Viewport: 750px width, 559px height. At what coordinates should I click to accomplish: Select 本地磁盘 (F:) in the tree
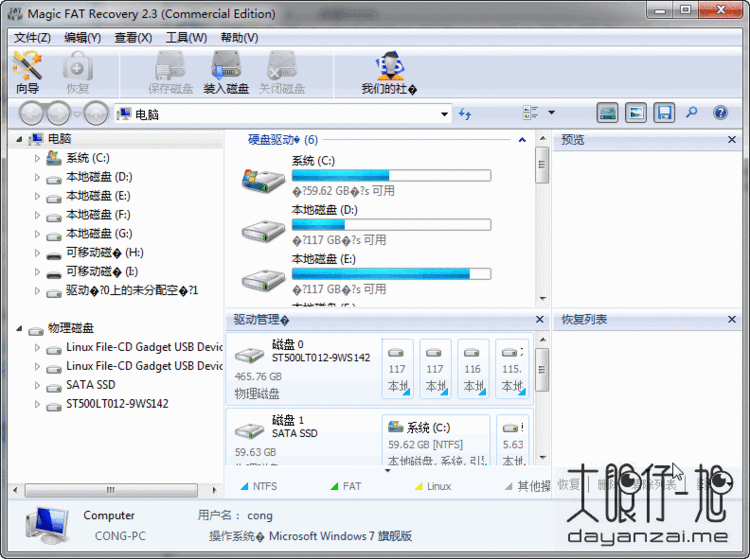pos(98,215)
